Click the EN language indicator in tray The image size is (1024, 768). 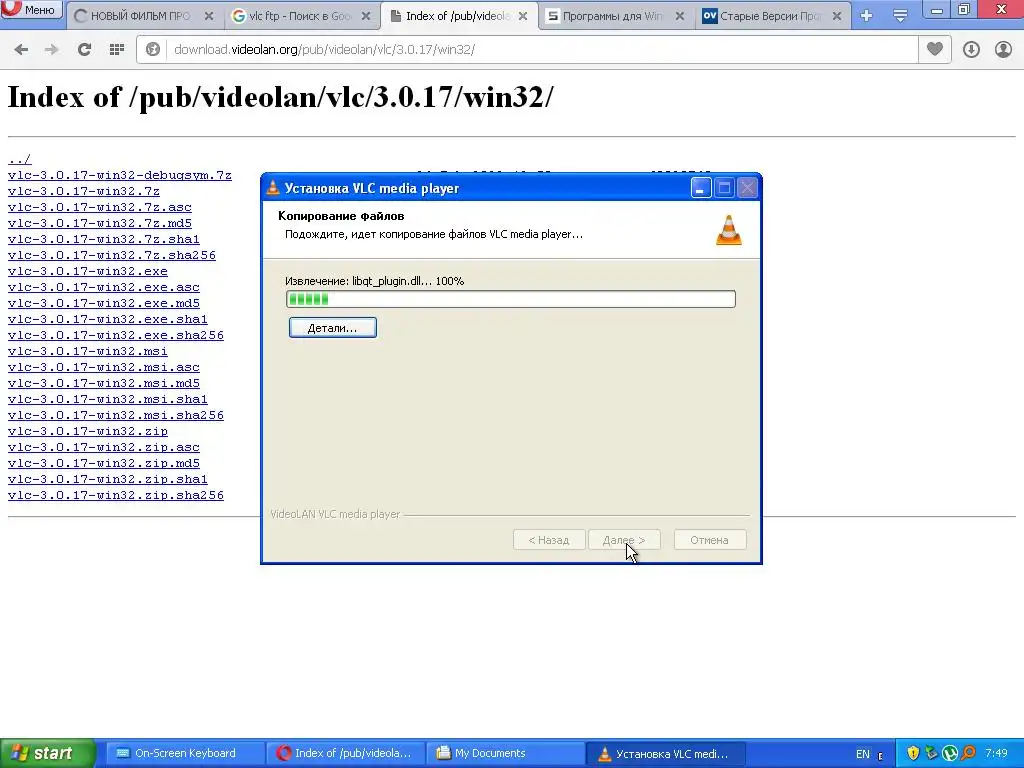pyautogui.click(x=863, y=754)
